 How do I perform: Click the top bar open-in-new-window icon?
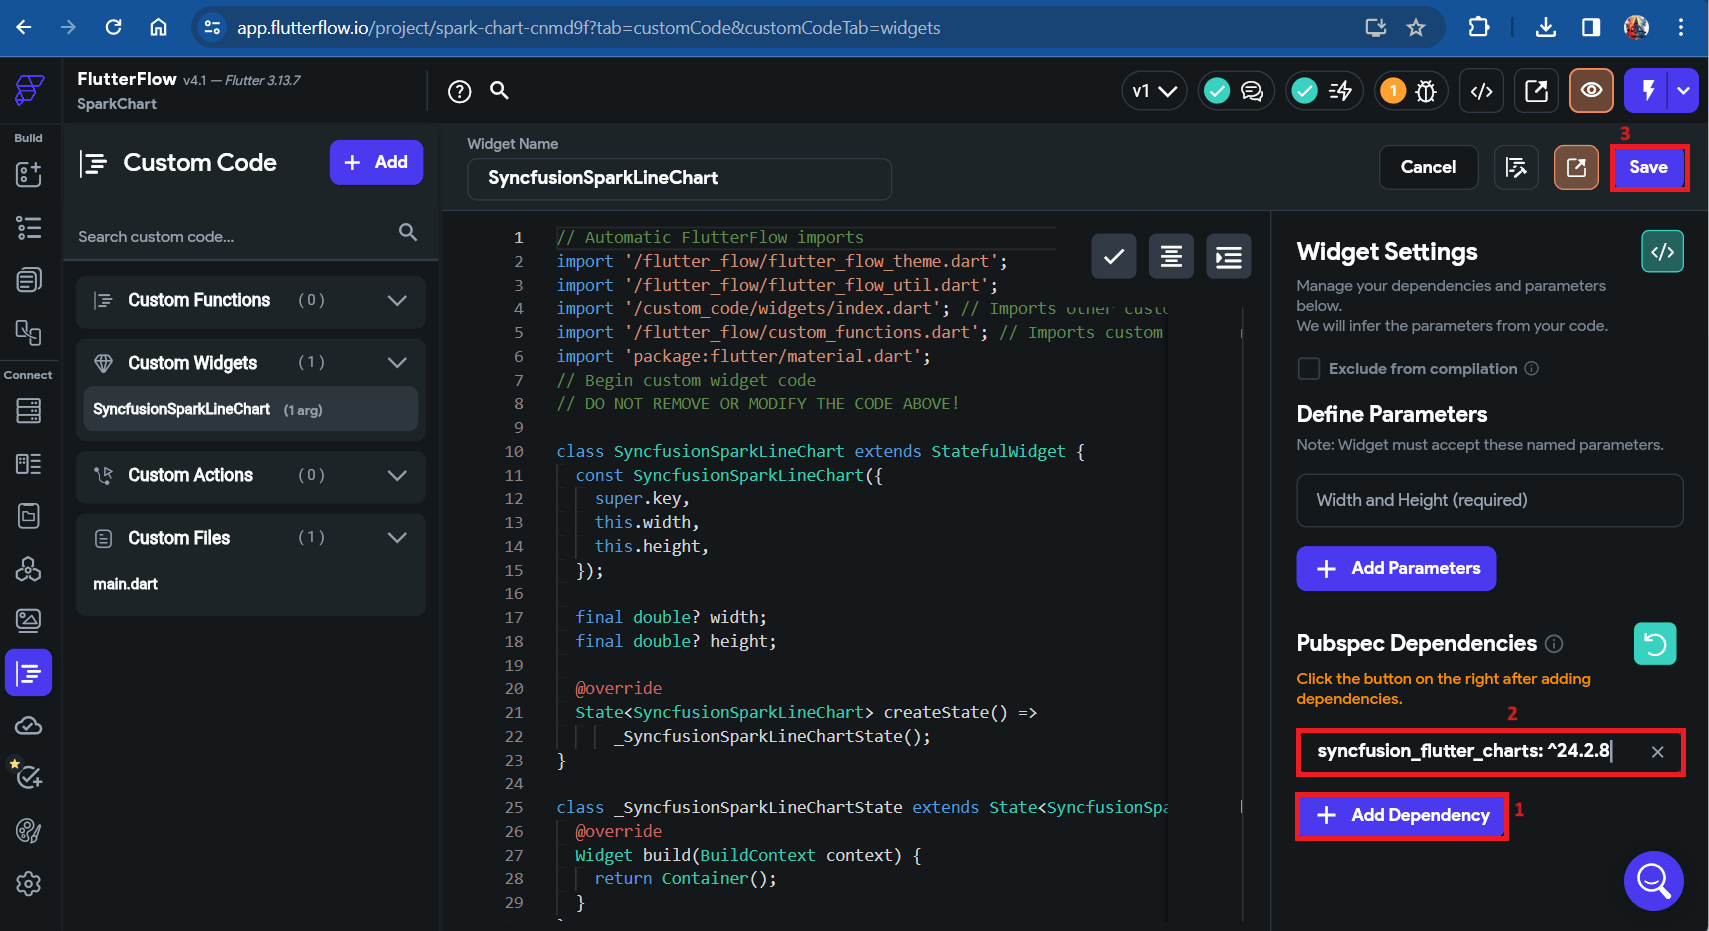1537,91
